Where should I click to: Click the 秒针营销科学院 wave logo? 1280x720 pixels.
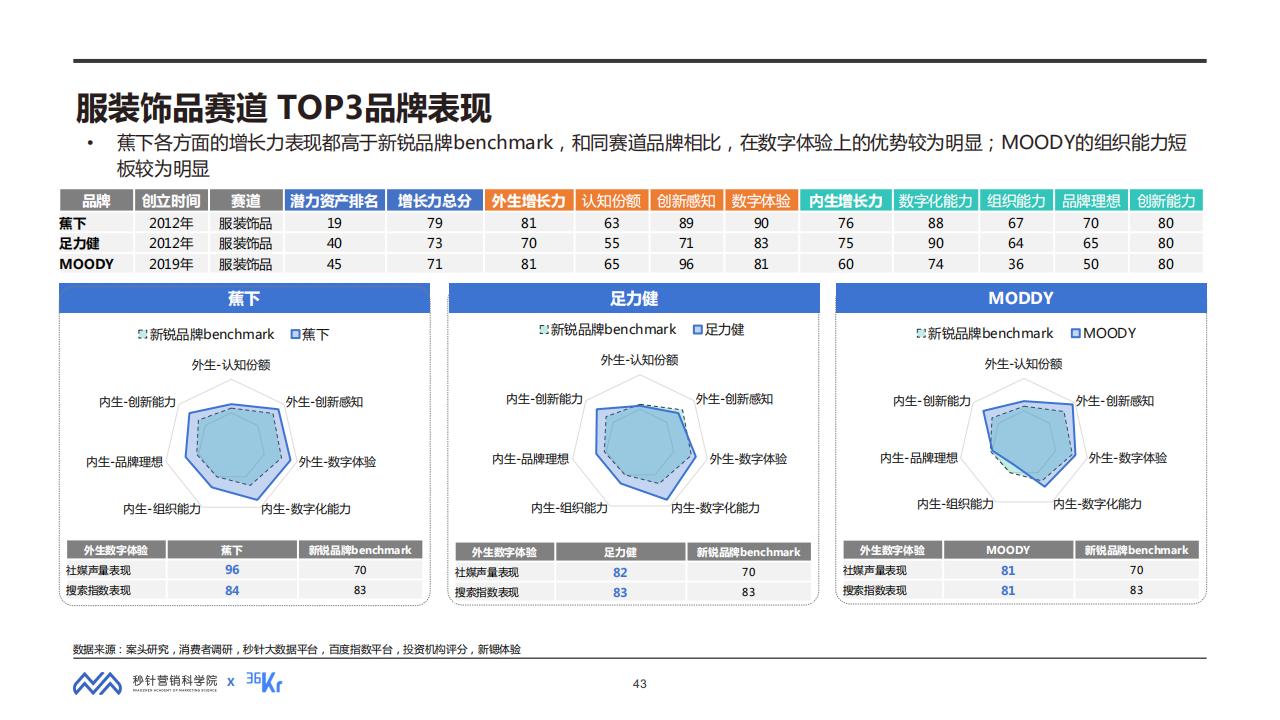pyautogui.click(x=96, y=683)
